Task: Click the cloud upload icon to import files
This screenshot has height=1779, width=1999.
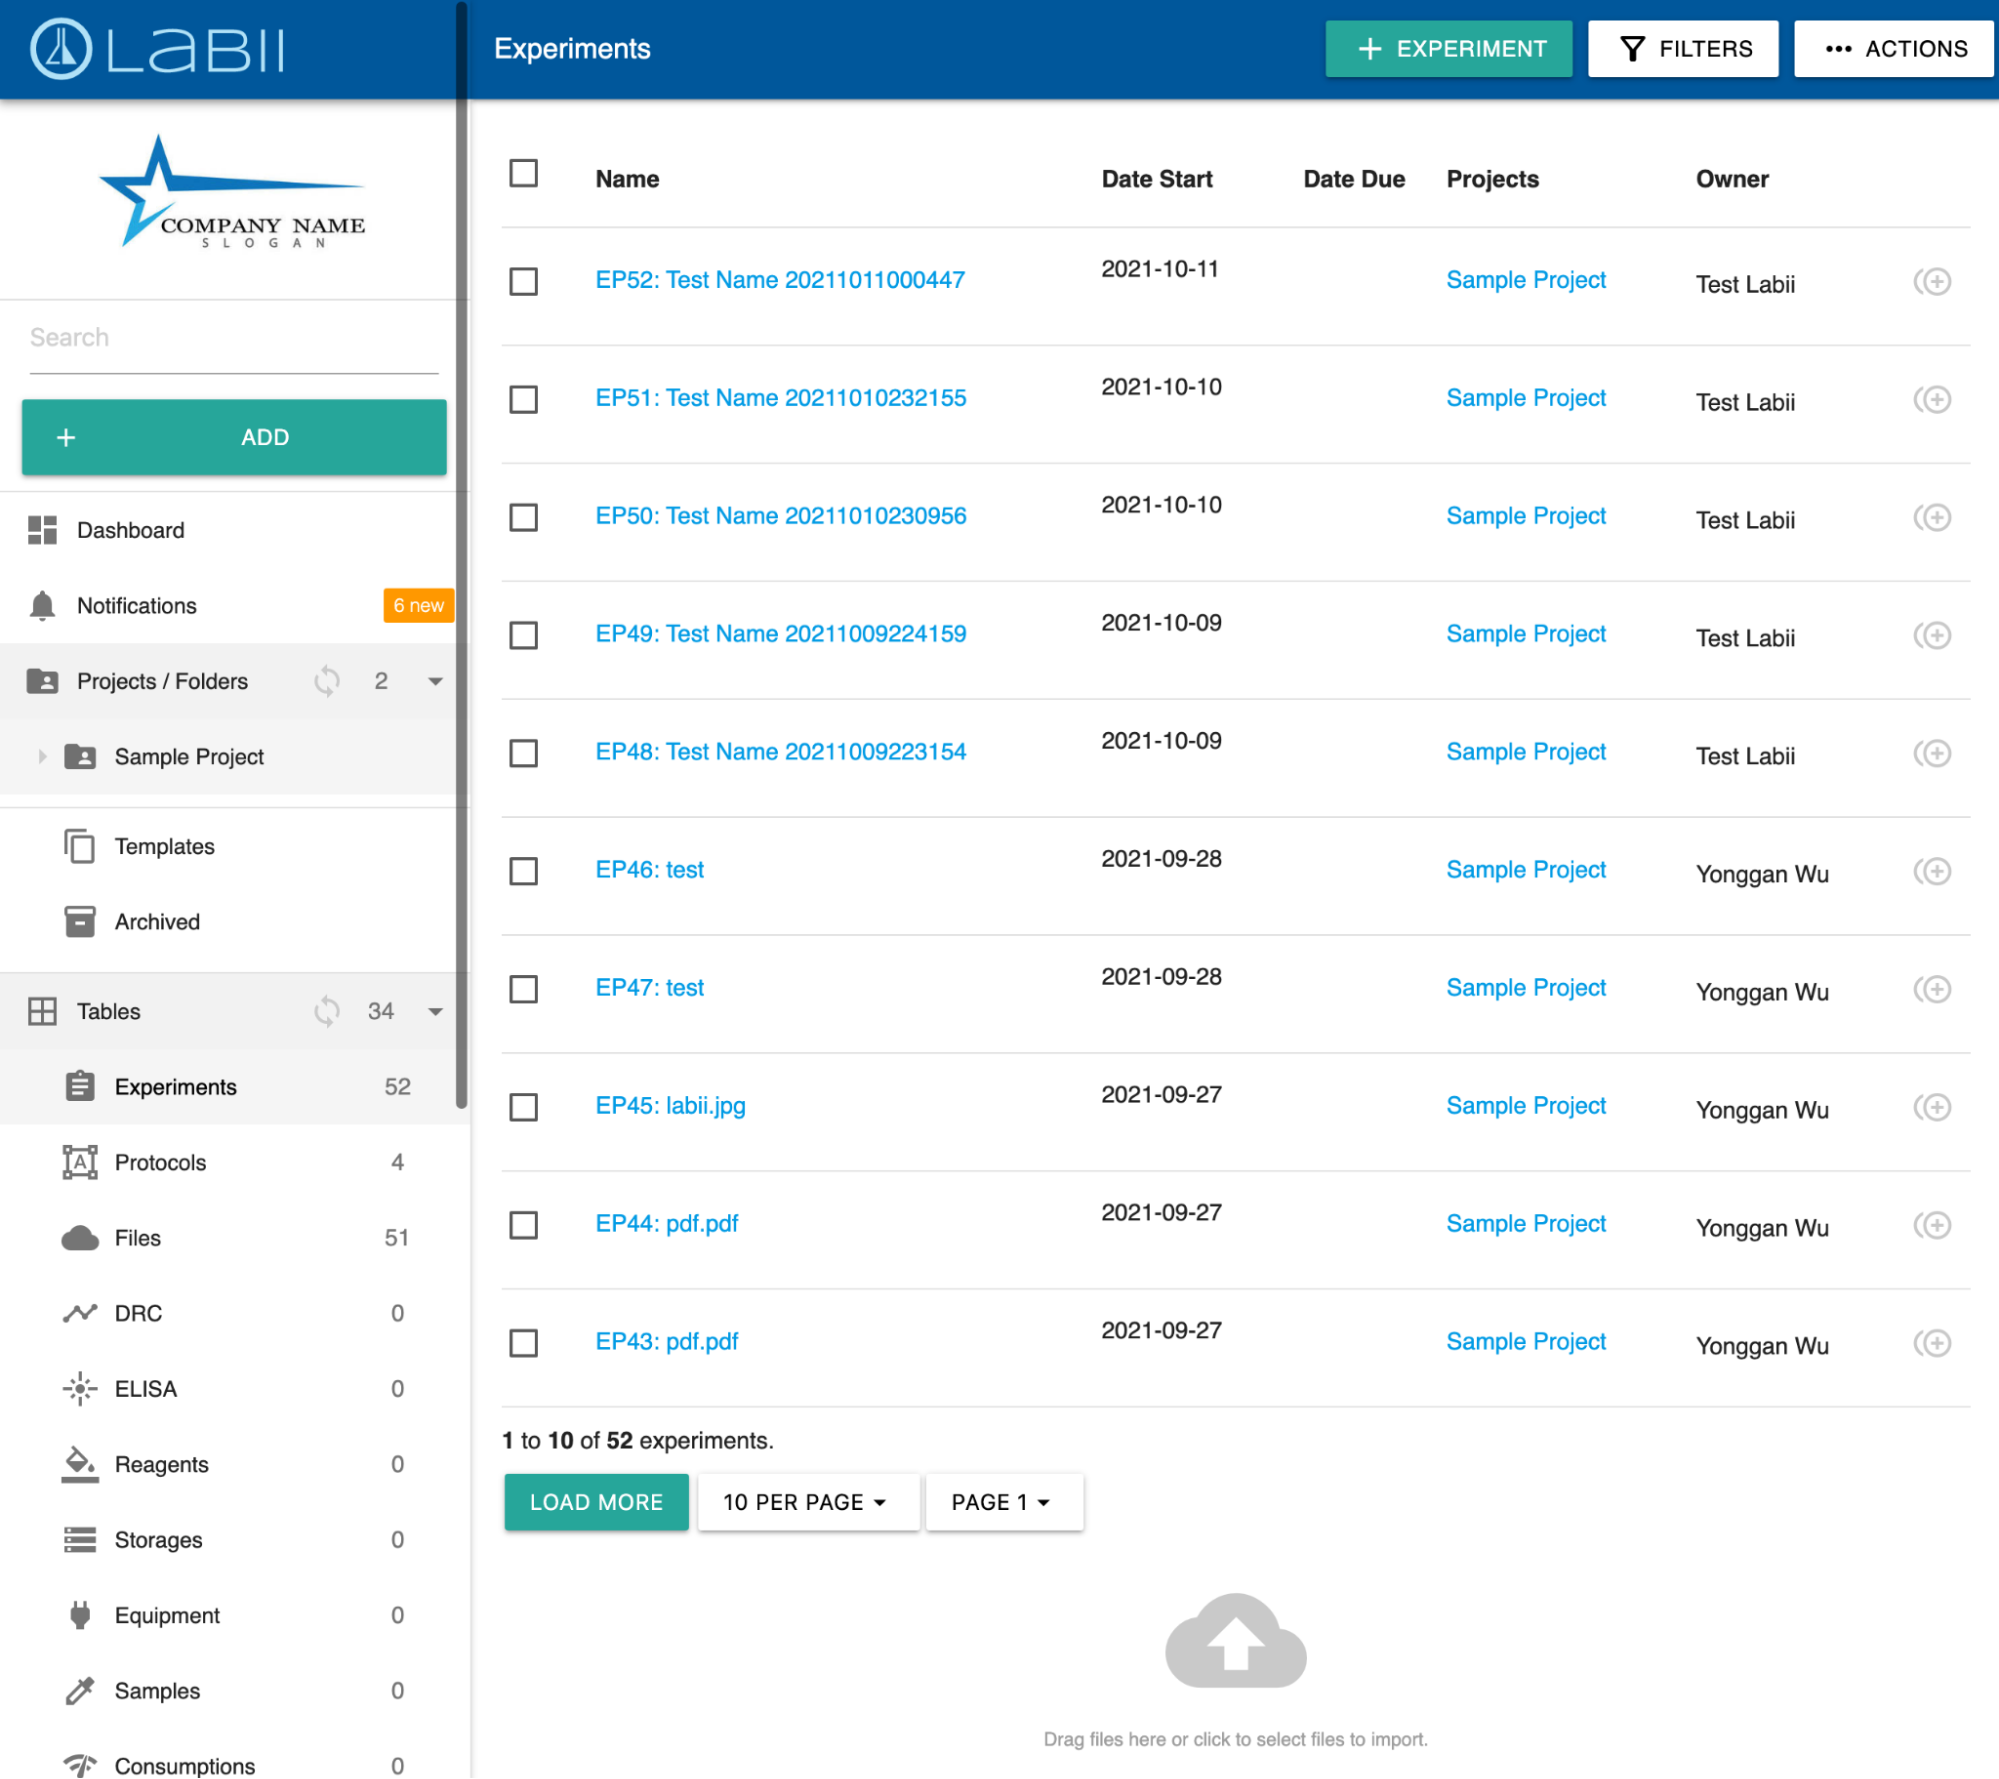Action: (1235, 1641)
